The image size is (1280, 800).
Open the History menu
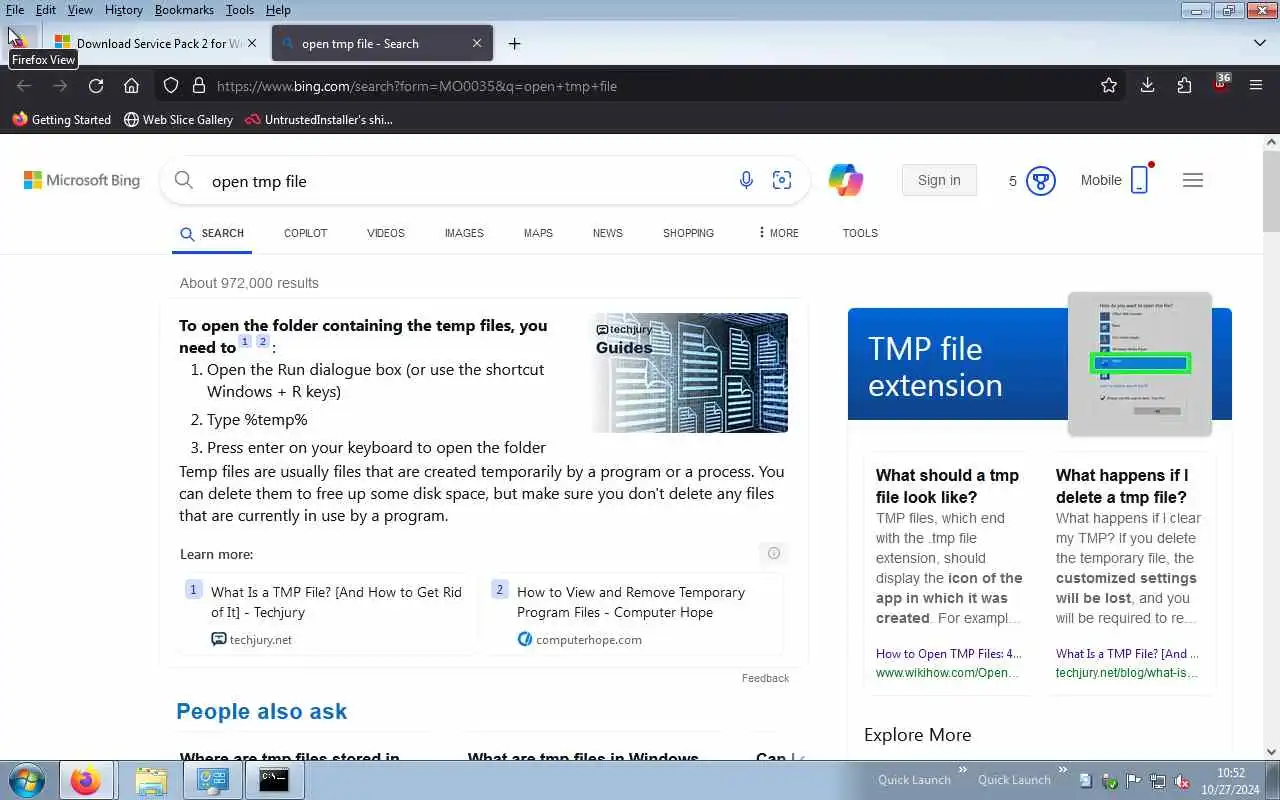(x=123, y=9)
